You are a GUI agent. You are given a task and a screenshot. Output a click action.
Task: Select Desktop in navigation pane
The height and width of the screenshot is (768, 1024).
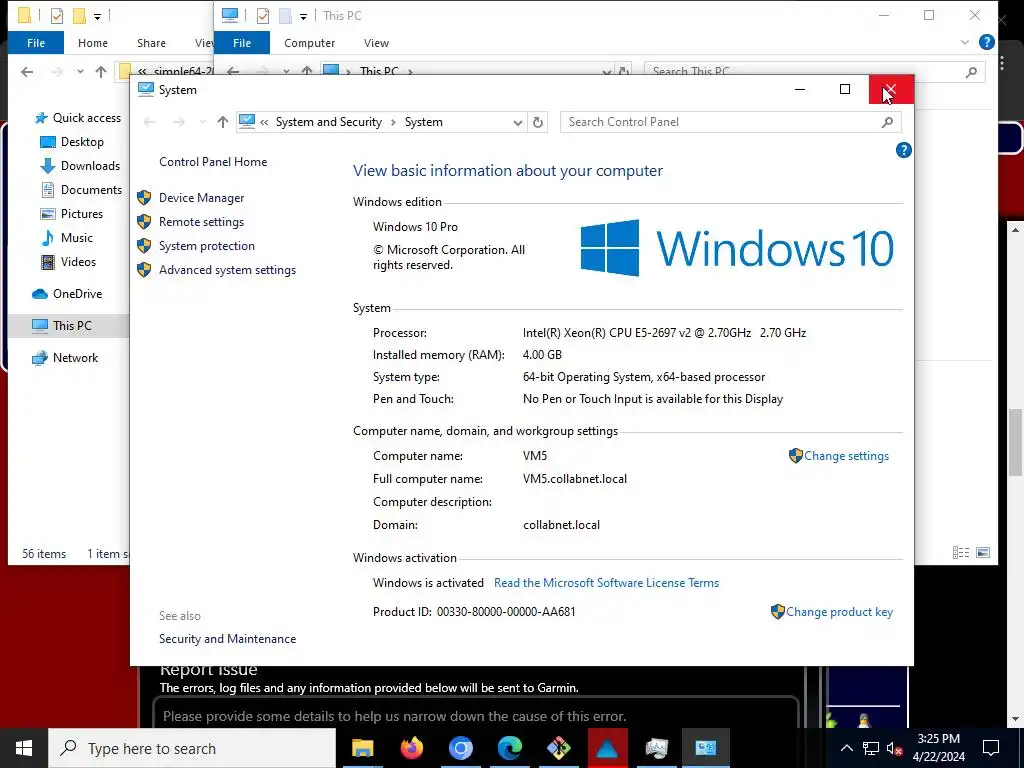click(82, 142)
